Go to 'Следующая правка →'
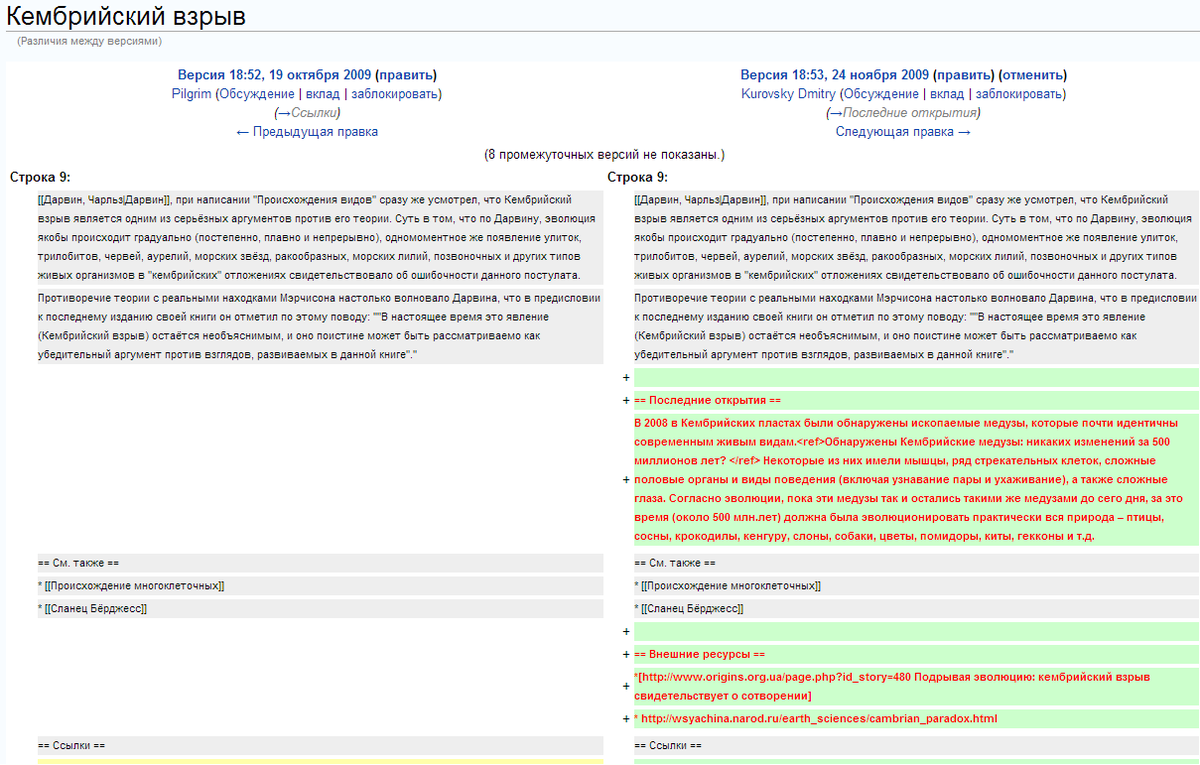Image resolution: width=1200 pixels, height=765 pixels. point(903,132)
